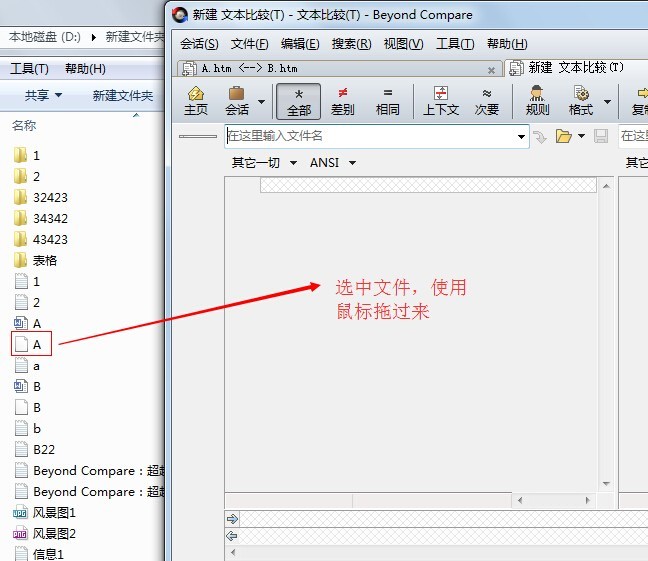Select the blank-icon file A with a highlight box

[x=31, y=344]
